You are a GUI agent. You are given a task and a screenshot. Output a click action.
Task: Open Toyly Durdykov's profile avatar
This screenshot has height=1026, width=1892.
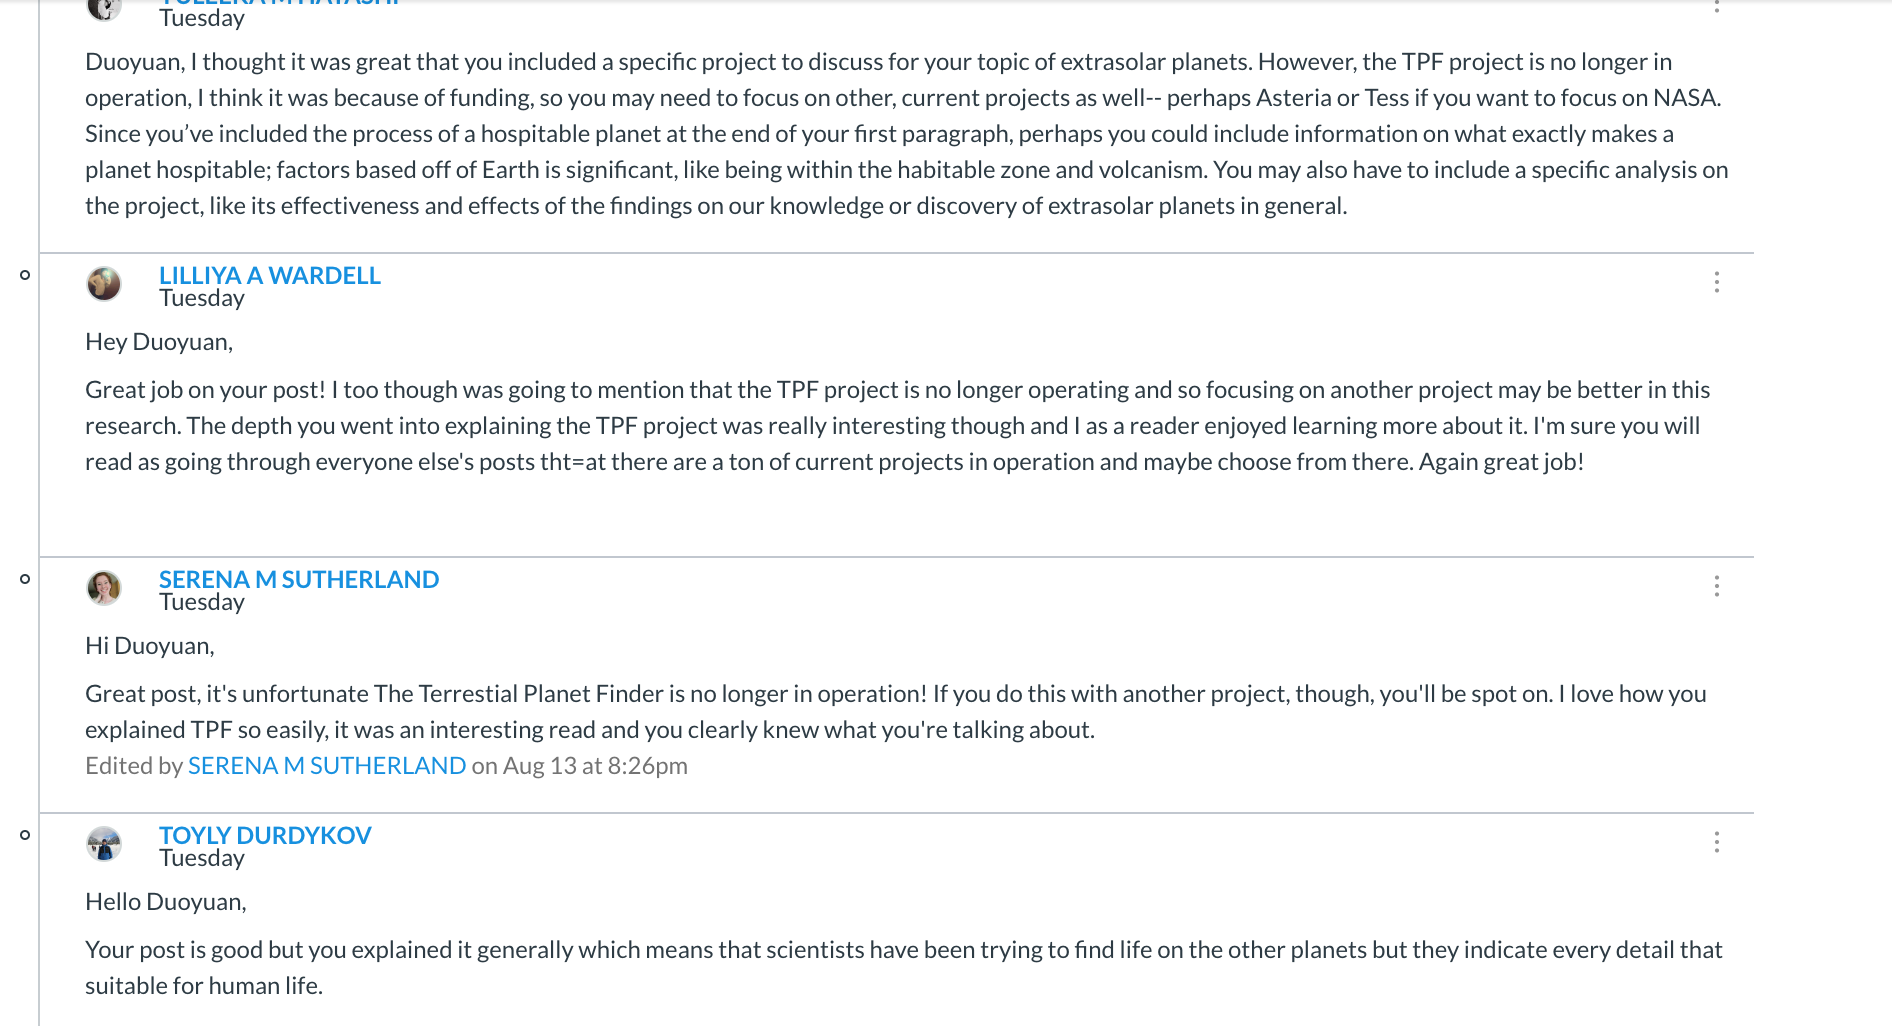[x=104, y=844]
